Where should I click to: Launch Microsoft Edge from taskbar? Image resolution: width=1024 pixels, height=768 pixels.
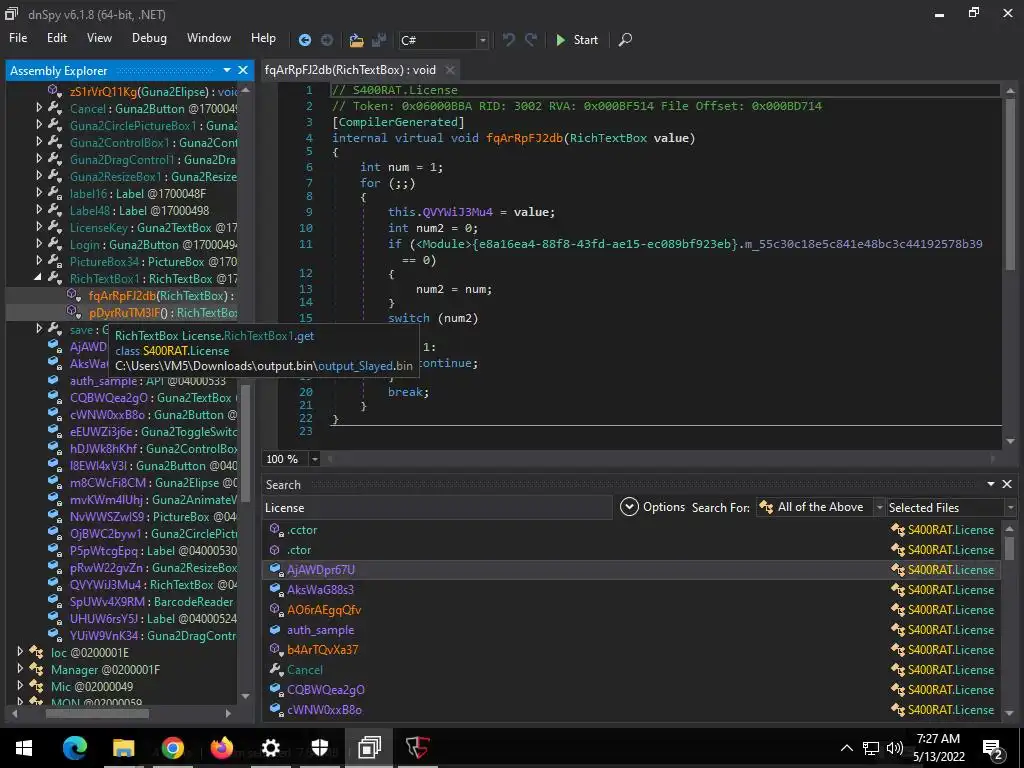(74, 748)
